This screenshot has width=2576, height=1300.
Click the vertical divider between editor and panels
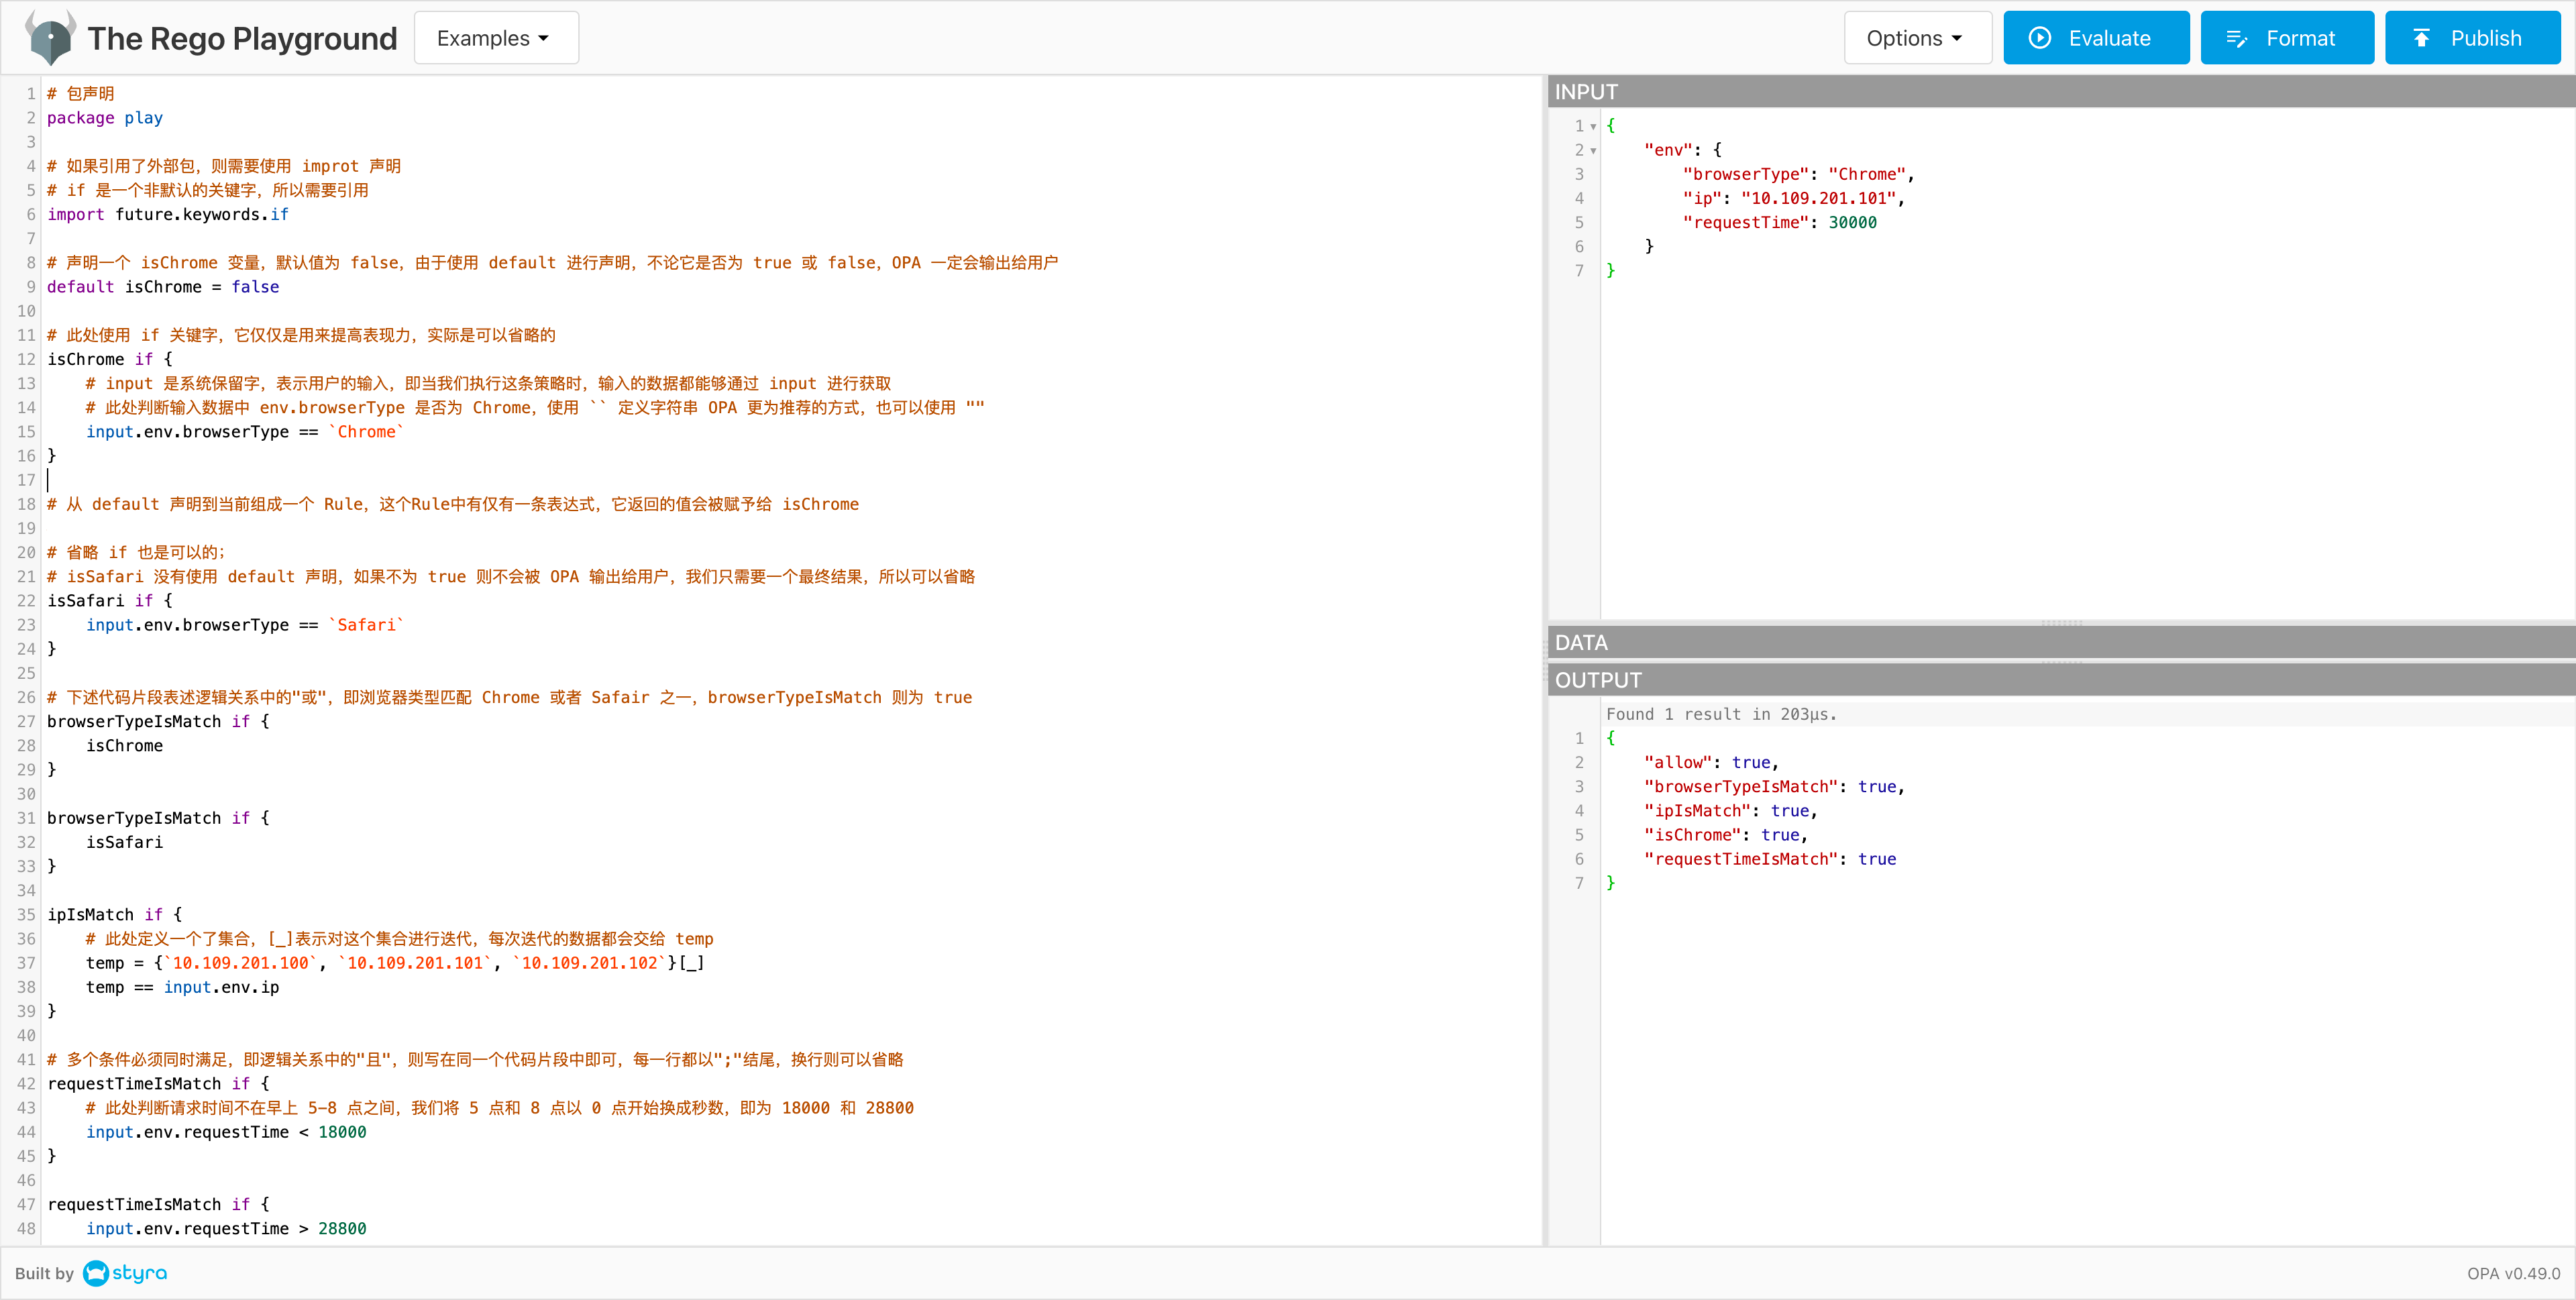tap(1545, 660)
